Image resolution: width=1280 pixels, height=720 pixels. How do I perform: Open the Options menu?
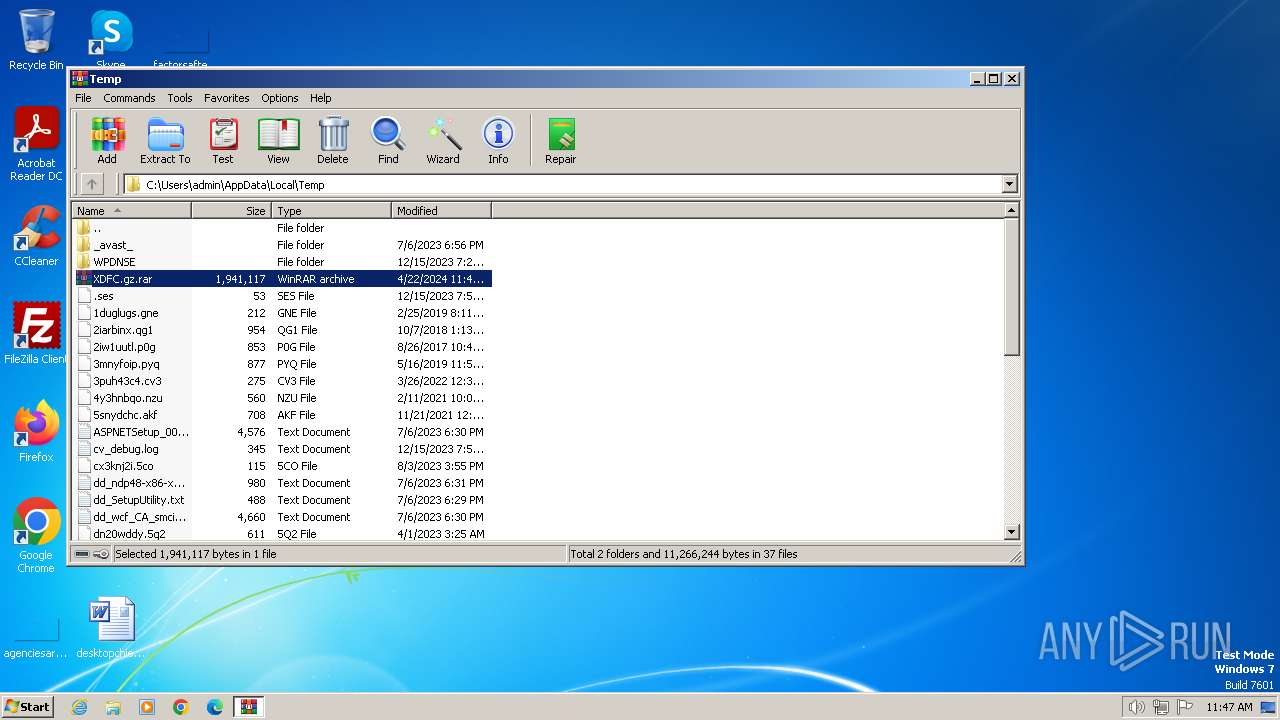(x=280, y=98)
